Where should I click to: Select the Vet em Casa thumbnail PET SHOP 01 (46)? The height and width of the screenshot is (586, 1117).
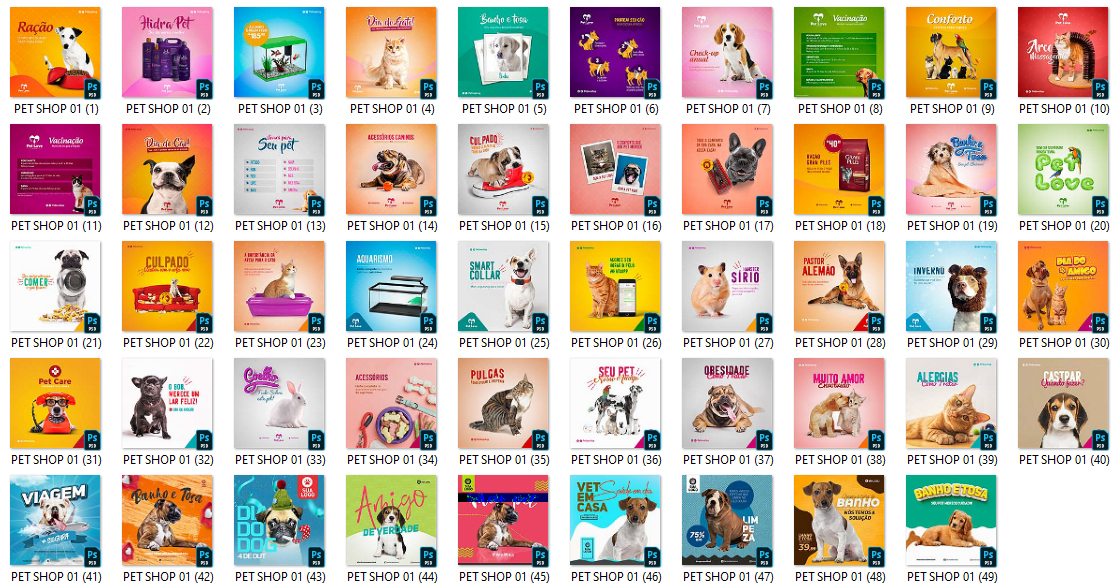615,520
